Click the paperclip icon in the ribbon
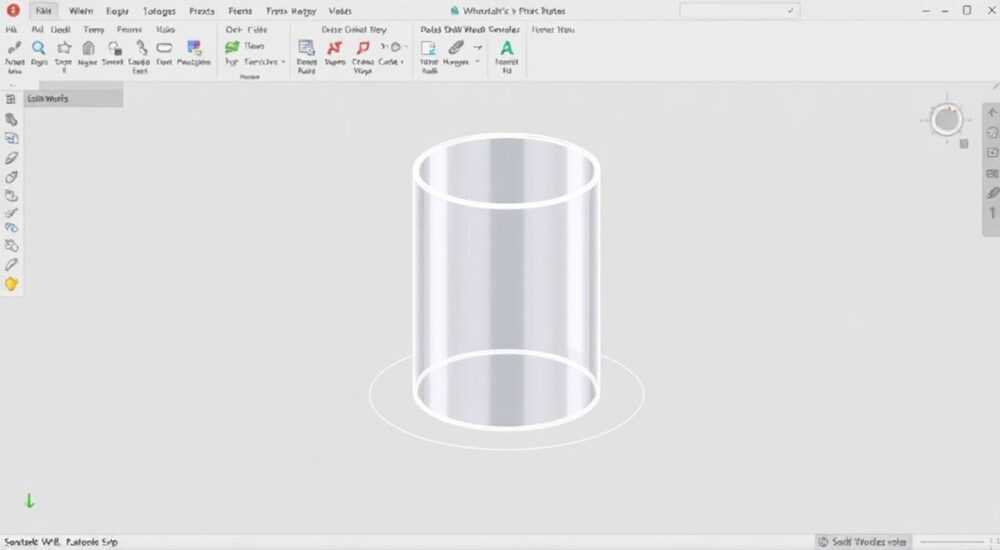 tap(455, 47)
